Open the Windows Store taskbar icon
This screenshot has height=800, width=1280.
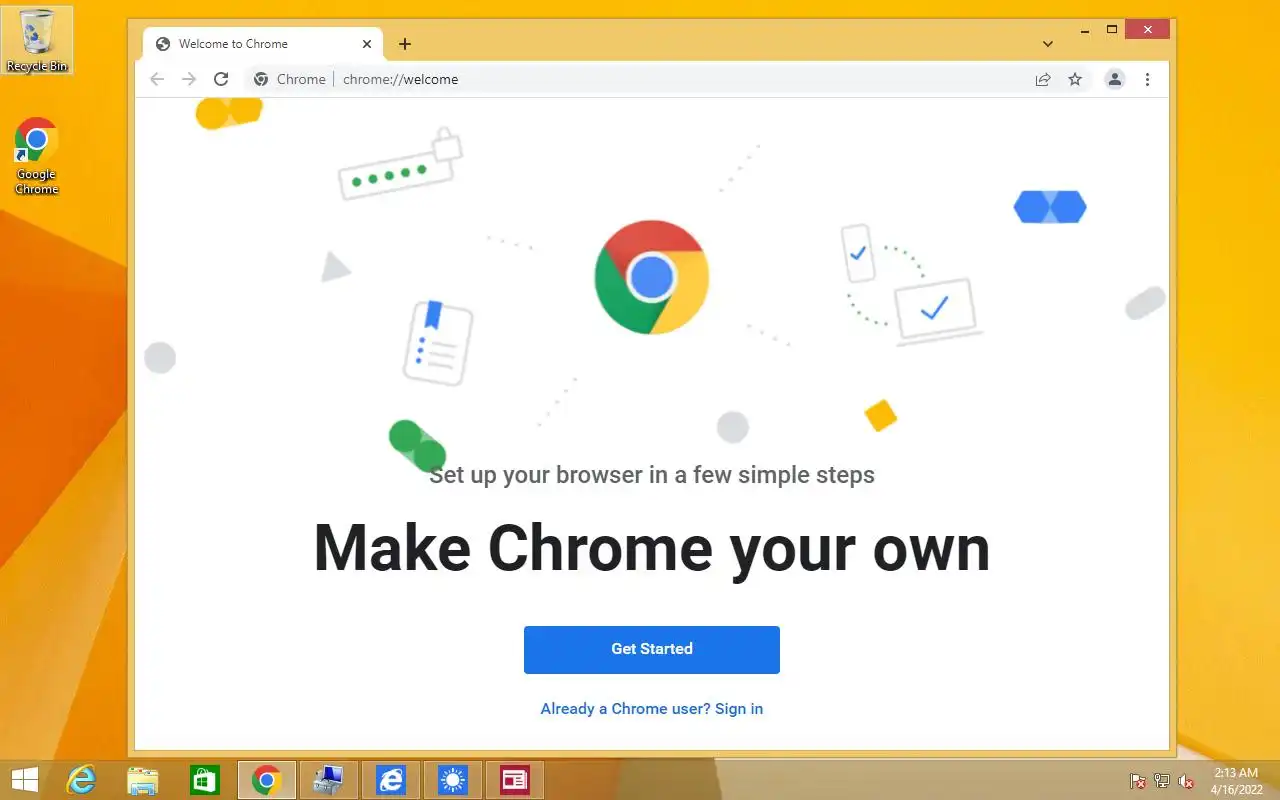tap(204, 780)
